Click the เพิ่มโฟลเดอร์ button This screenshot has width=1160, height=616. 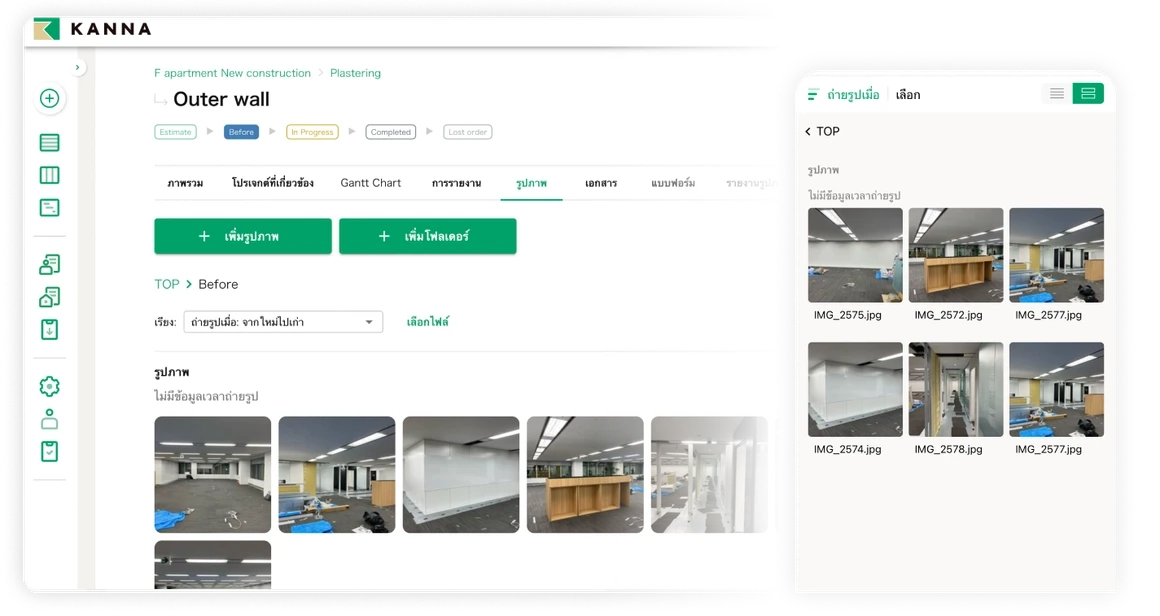(428, 236)
